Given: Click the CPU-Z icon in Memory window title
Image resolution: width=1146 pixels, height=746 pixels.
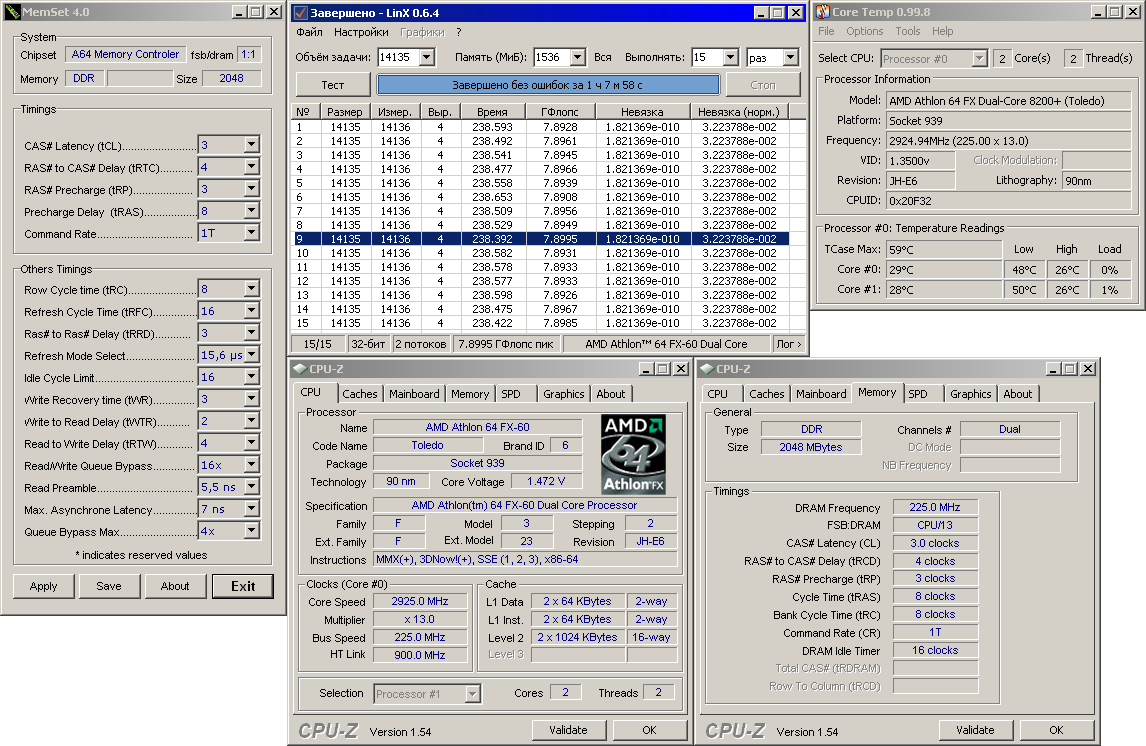Looking at the screenshot, I should point(705,369).
